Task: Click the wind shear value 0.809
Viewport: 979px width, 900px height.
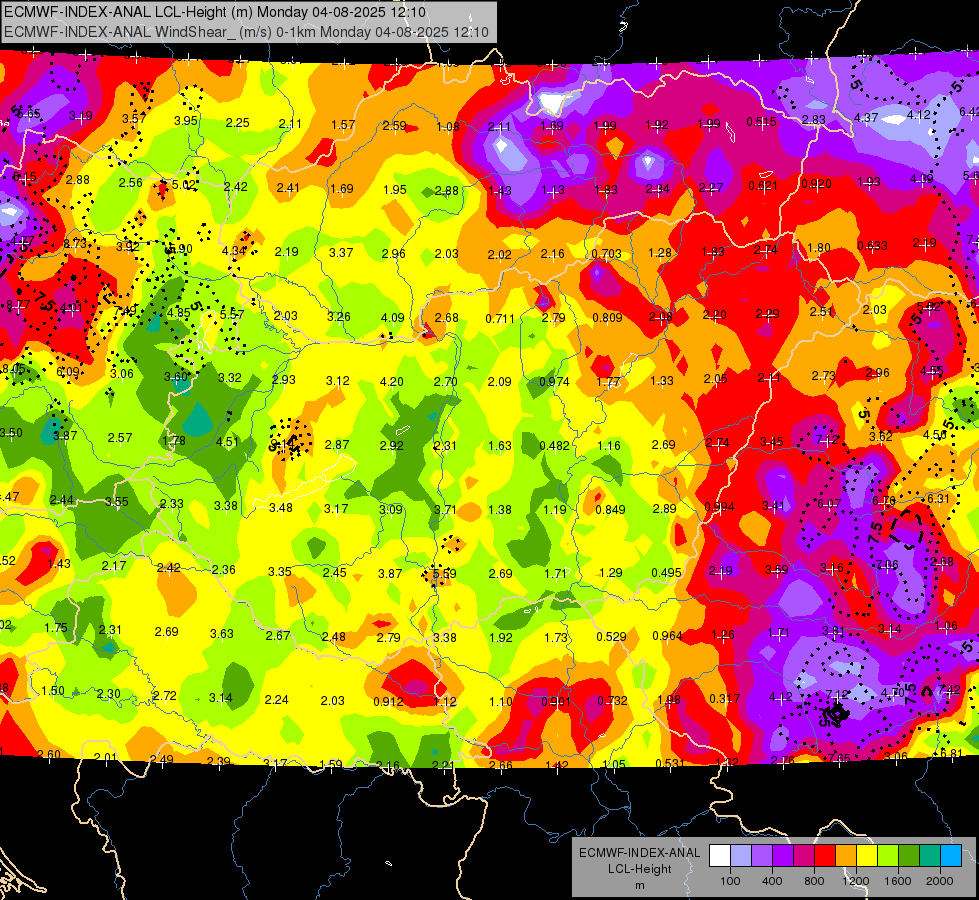Action: [607, 317]
